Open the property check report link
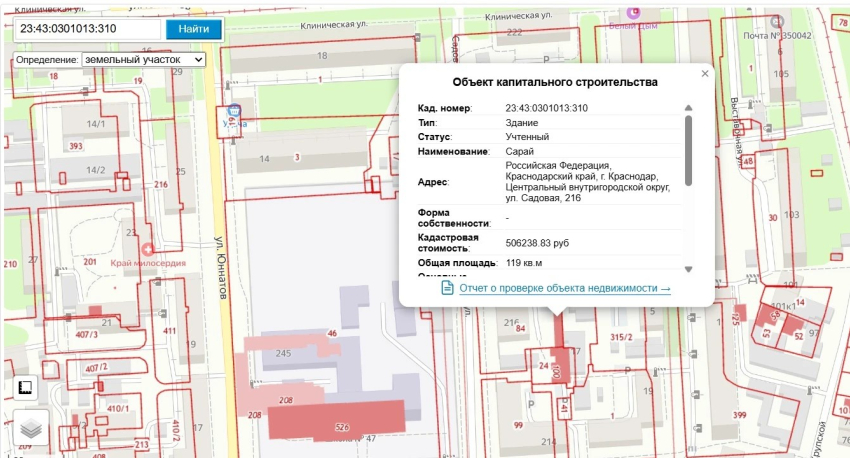 tap(565, 288)
